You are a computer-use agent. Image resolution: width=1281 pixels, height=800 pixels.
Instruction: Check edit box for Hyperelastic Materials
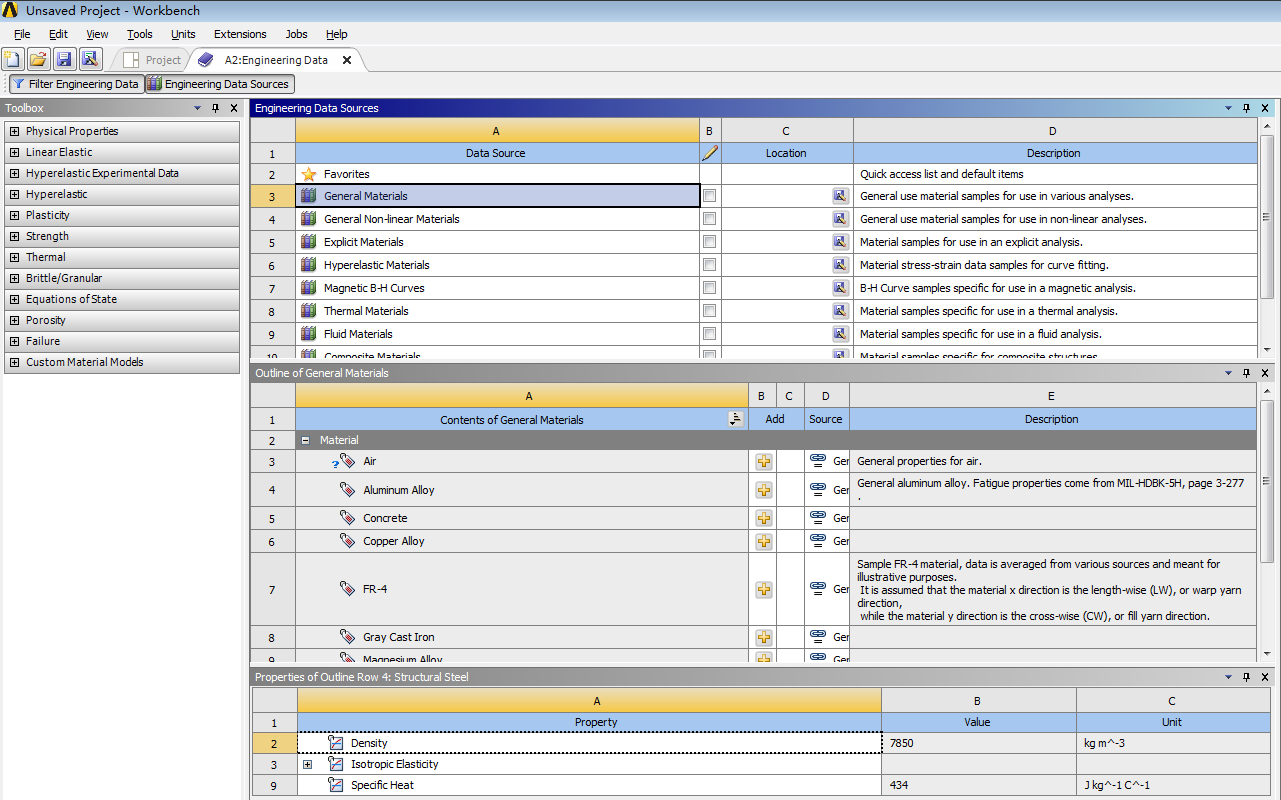pyautogui.click(x=710, y=265)
